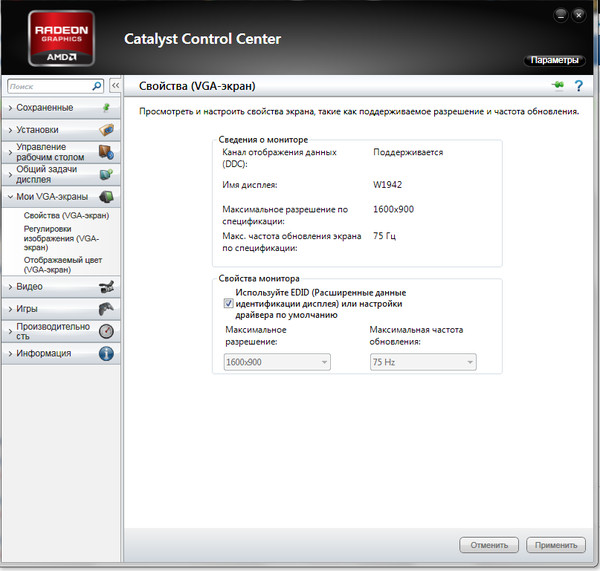The width and height of the screenshot is (600, 571).
Task: Select Свойства (VGA-экран) in sidebar
Action: coord(66,215)
